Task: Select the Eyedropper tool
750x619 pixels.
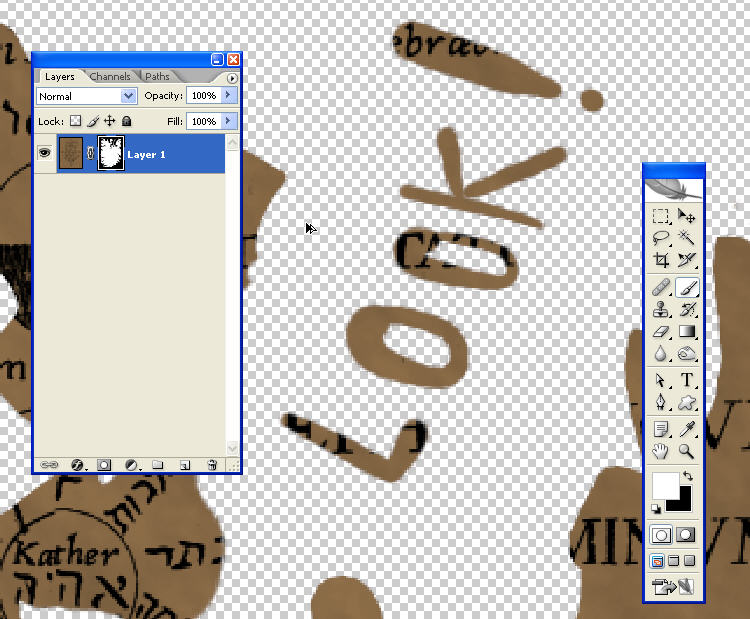Action: tap(687, 429)
